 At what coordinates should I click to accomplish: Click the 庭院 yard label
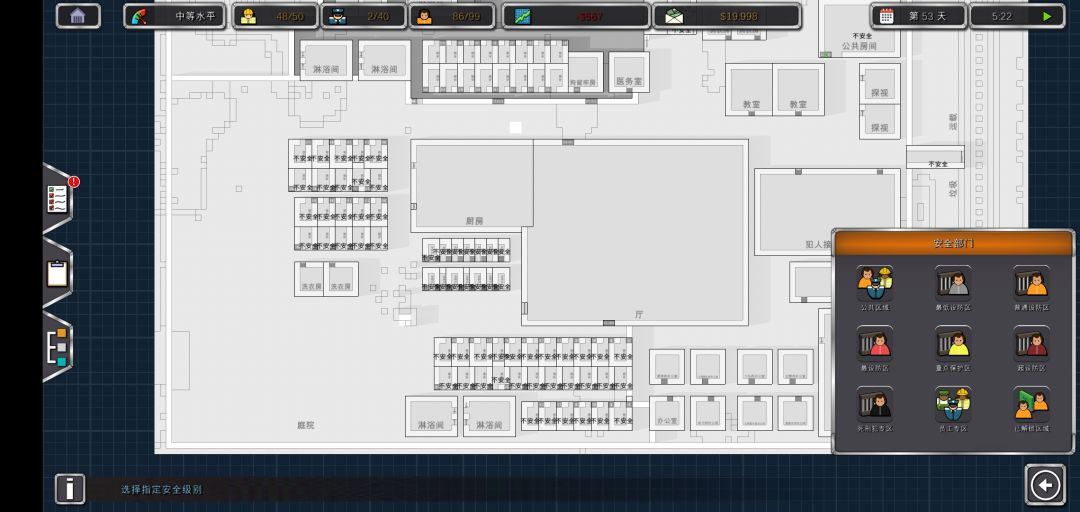click(305, 425)
